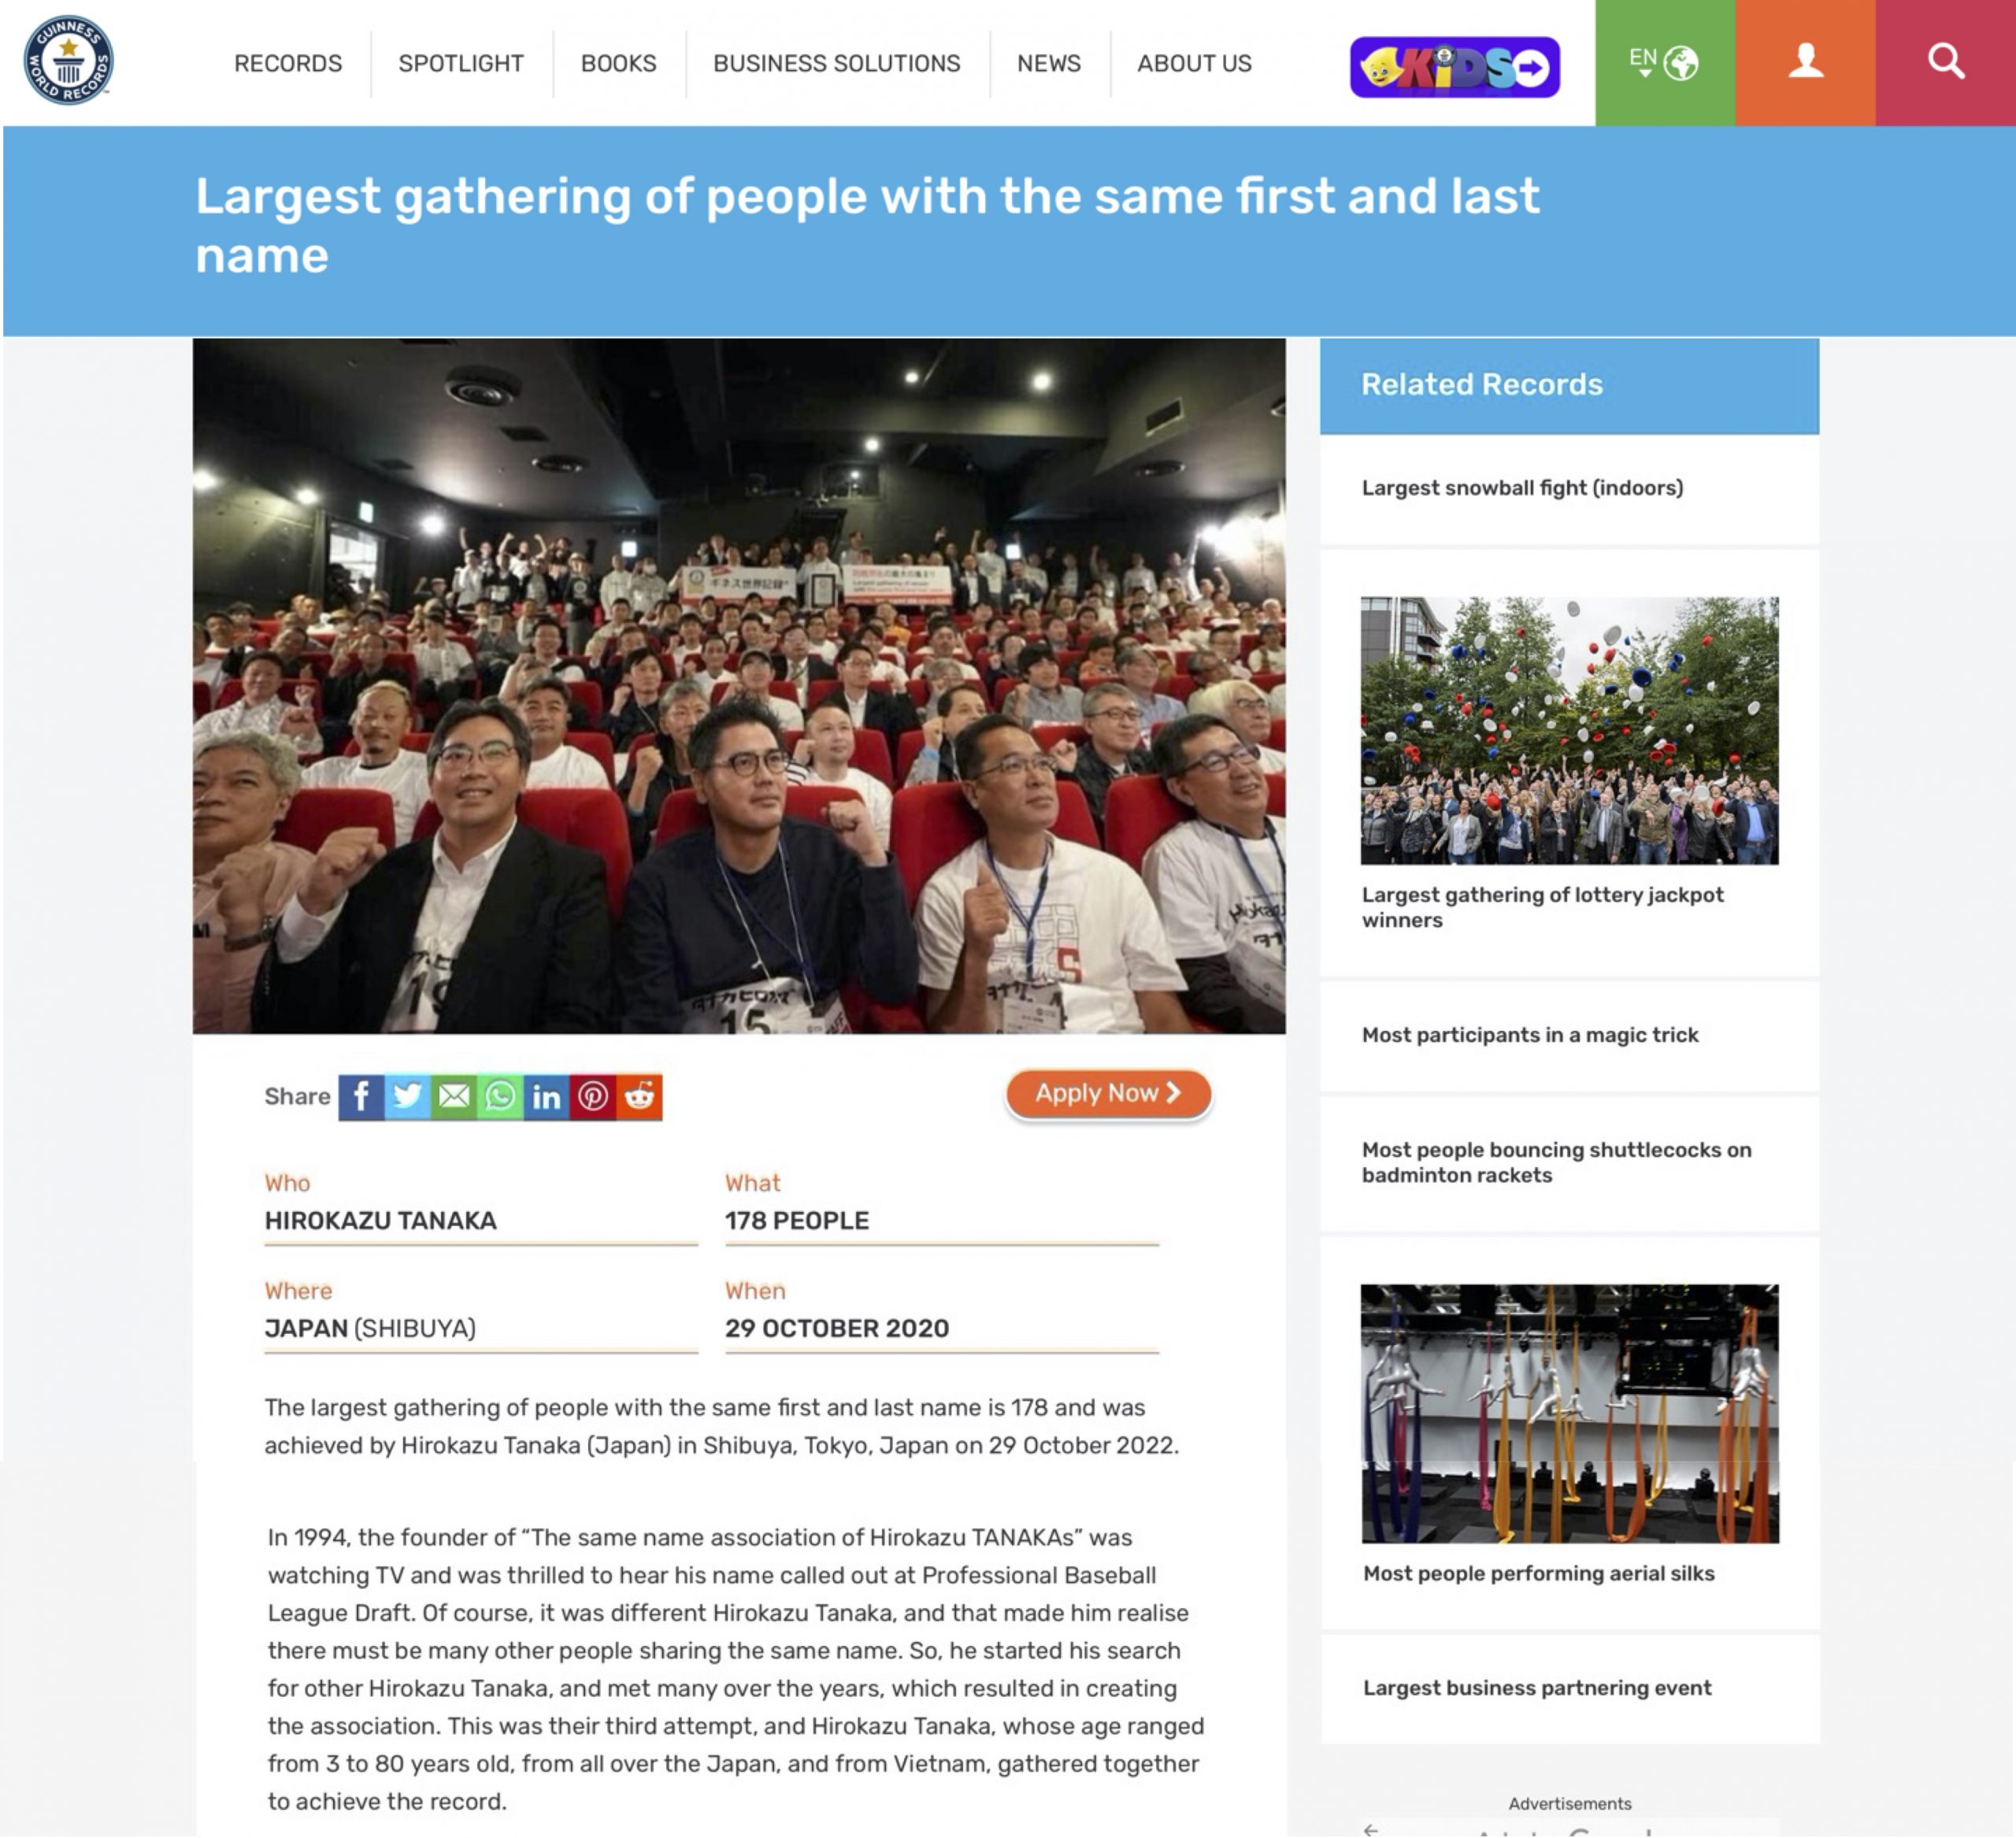Open the Kids section banner
The height and width of the screenshot is (1838, 2016).
1455,67
